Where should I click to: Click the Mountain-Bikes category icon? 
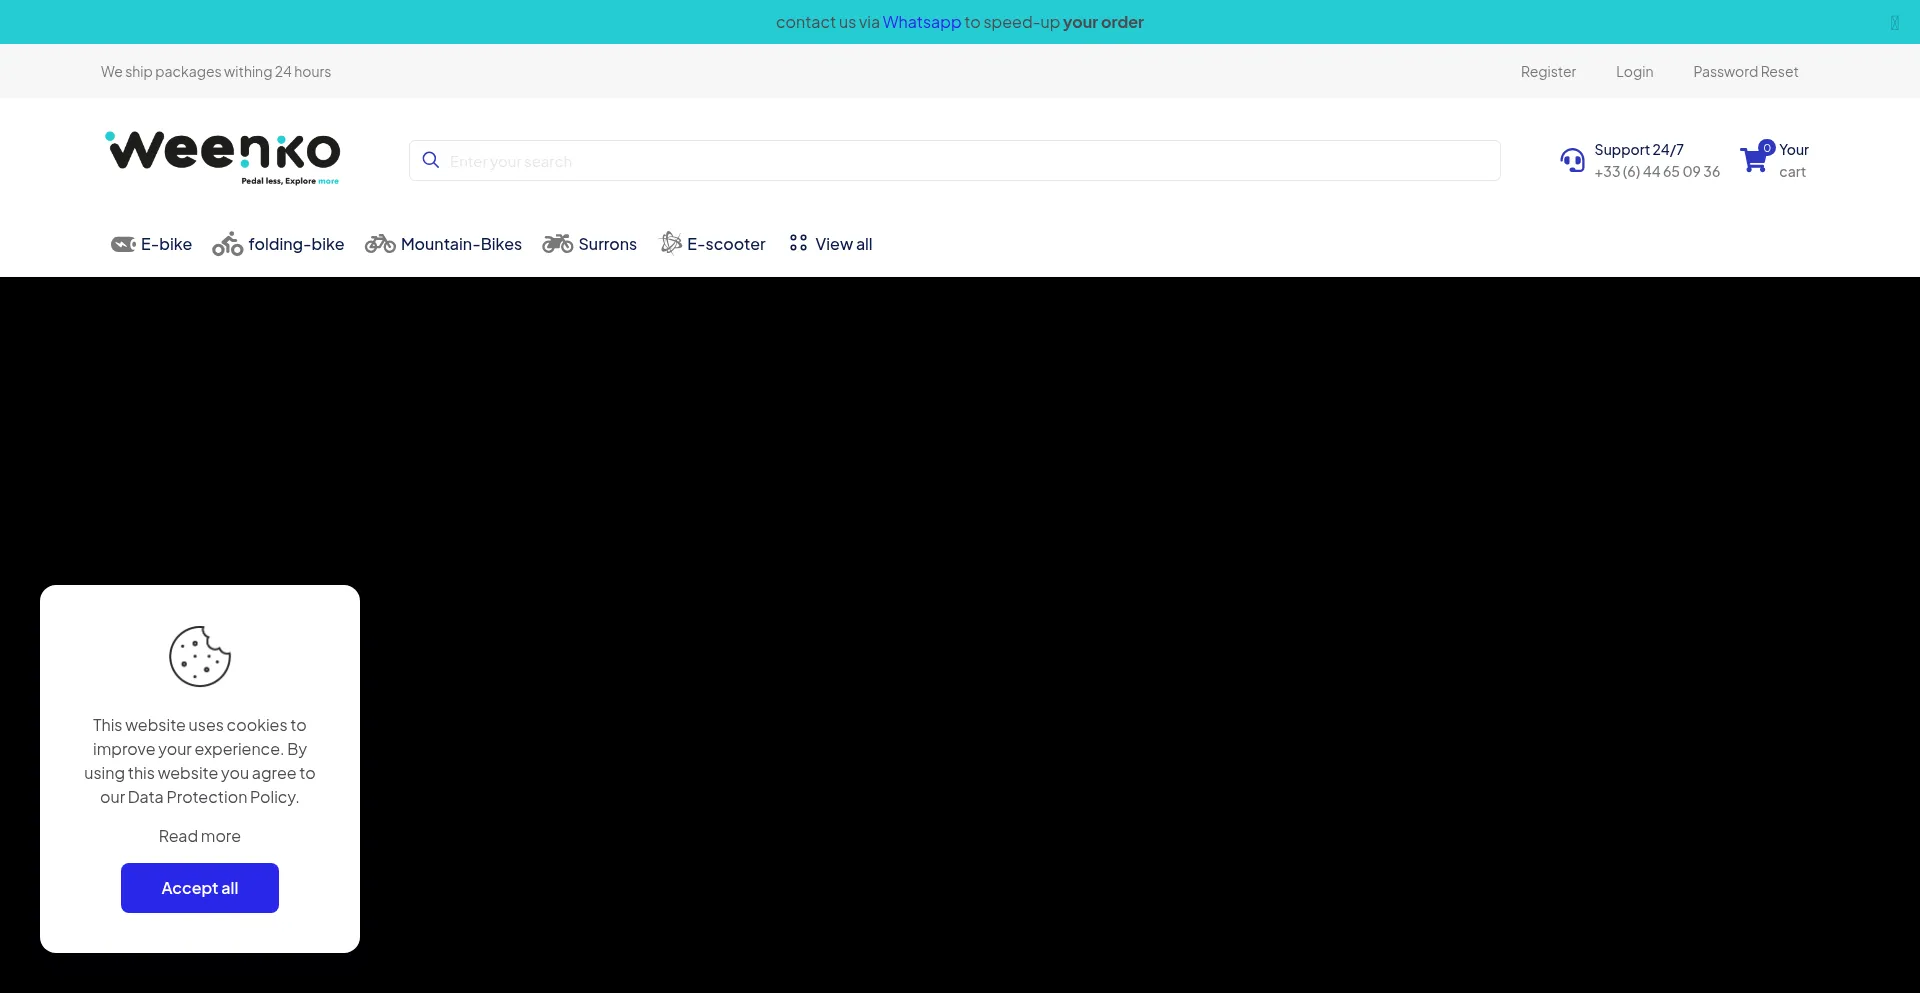click(380, 244)
